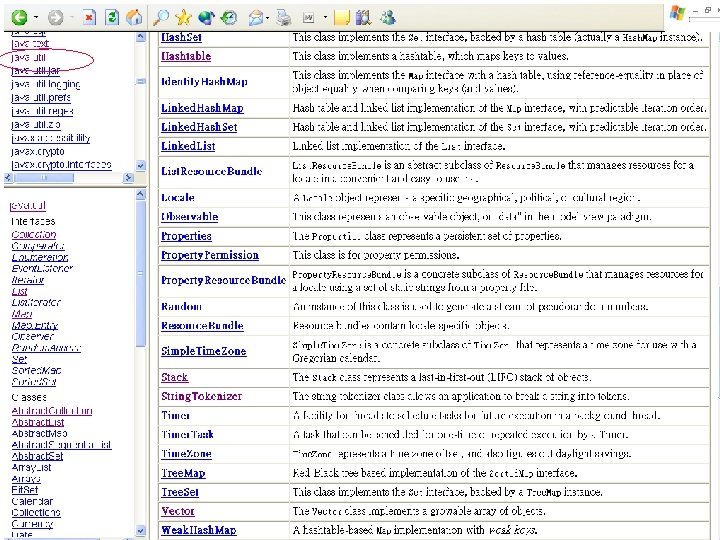
Task: Open the Hashtable class link in table
Action: pyautogui.click(x=186, y=56)
